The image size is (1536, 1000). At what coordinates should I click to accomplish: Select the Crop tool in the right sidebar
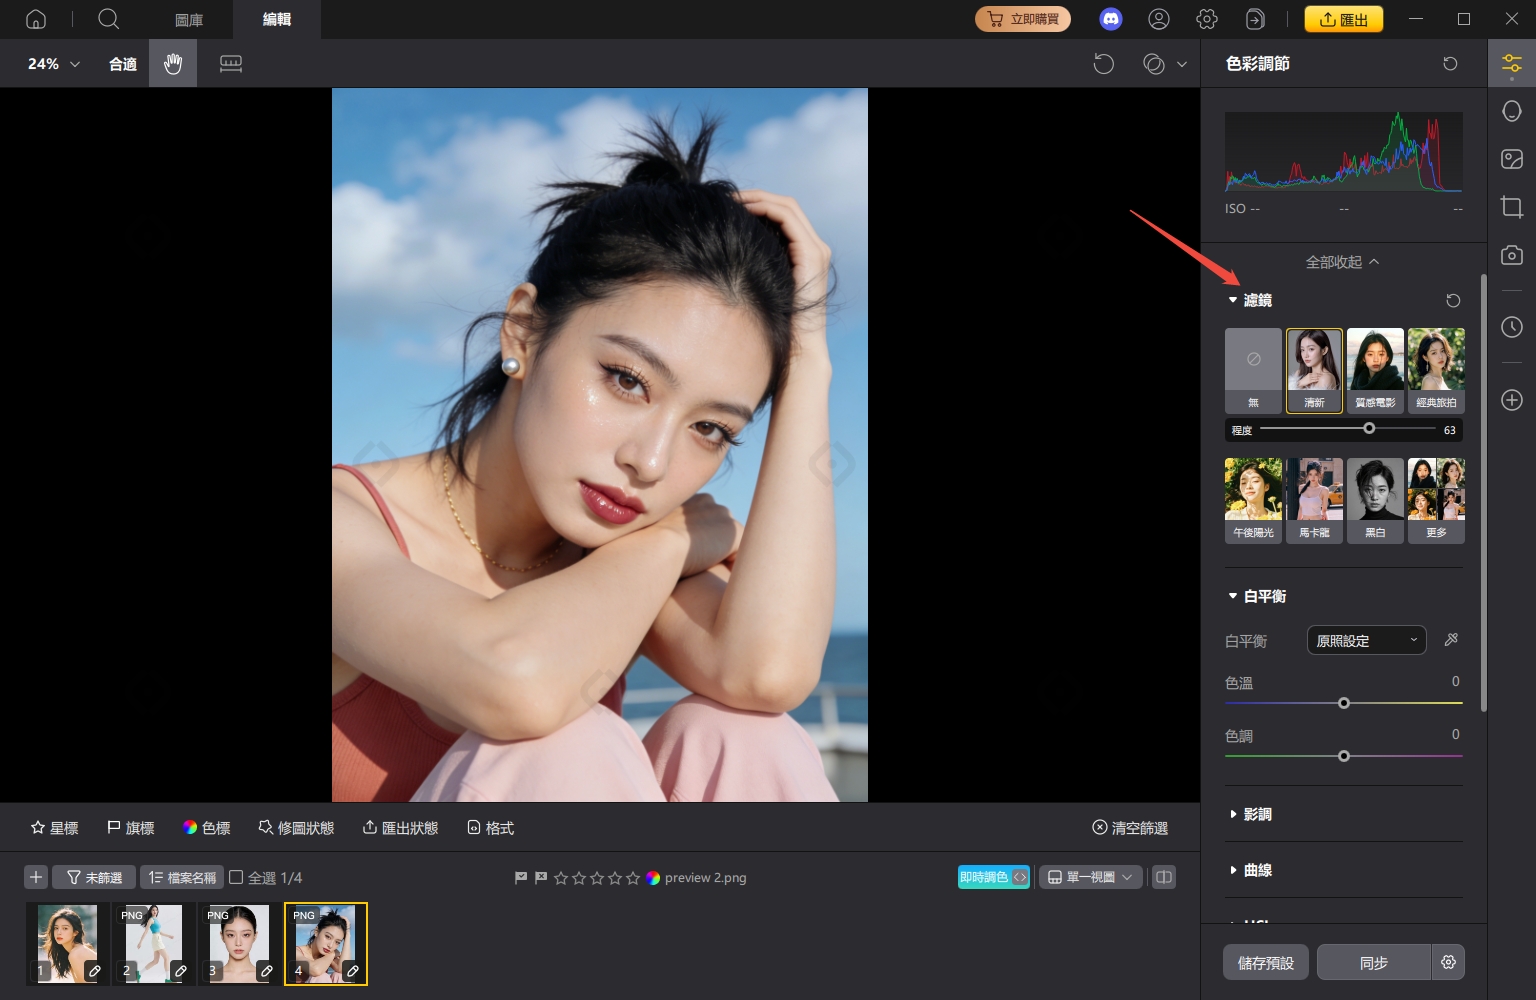pos(1511,207)
